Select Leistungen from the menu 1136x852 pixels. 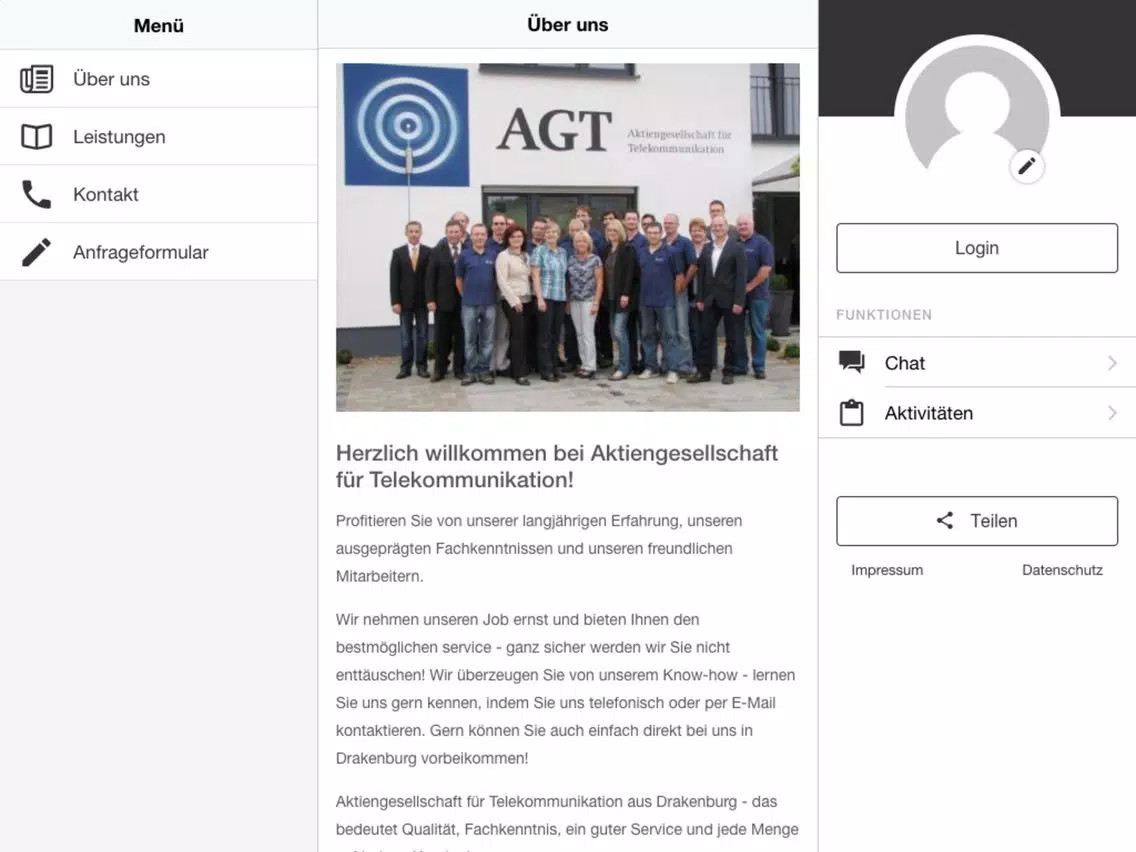(159, 137)
